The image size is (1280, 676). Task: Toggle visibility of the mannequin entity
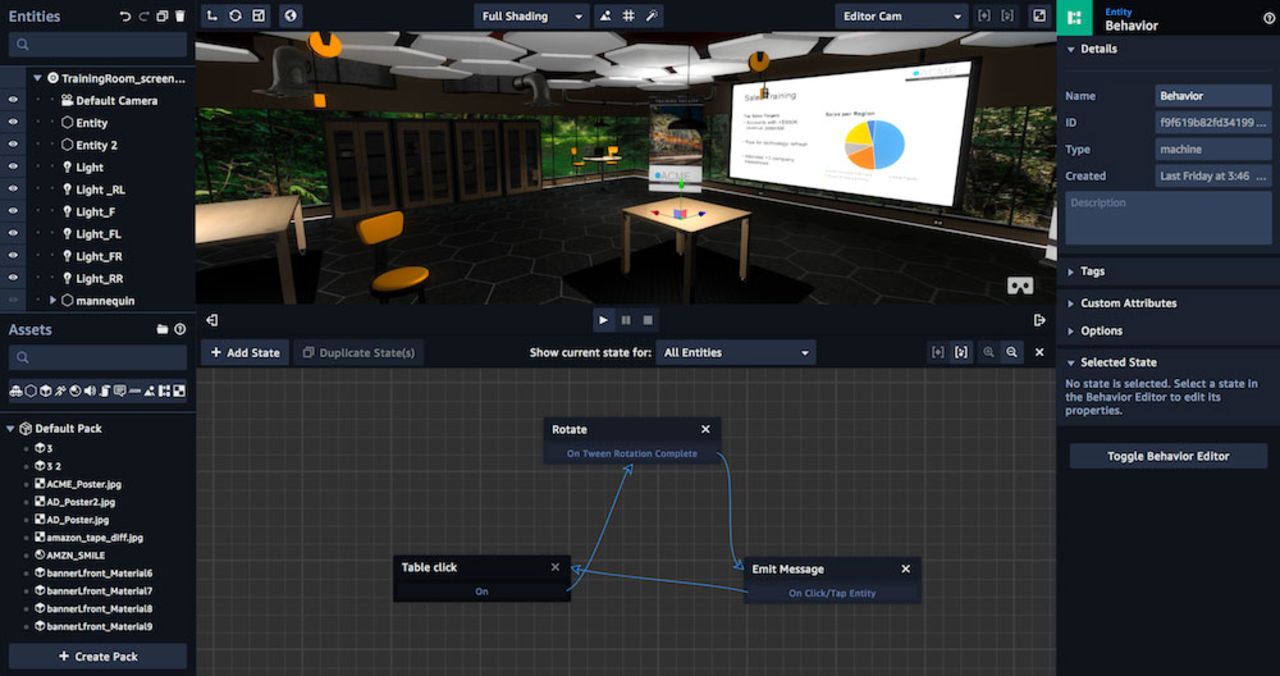[x=11, y=300]
